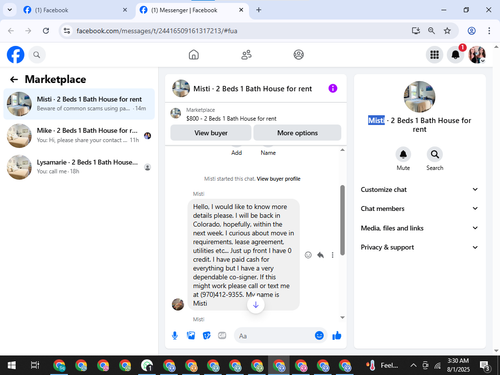
Task: Open the taskbar clock showing 3:30 AM
Action: tap(458, 365)
